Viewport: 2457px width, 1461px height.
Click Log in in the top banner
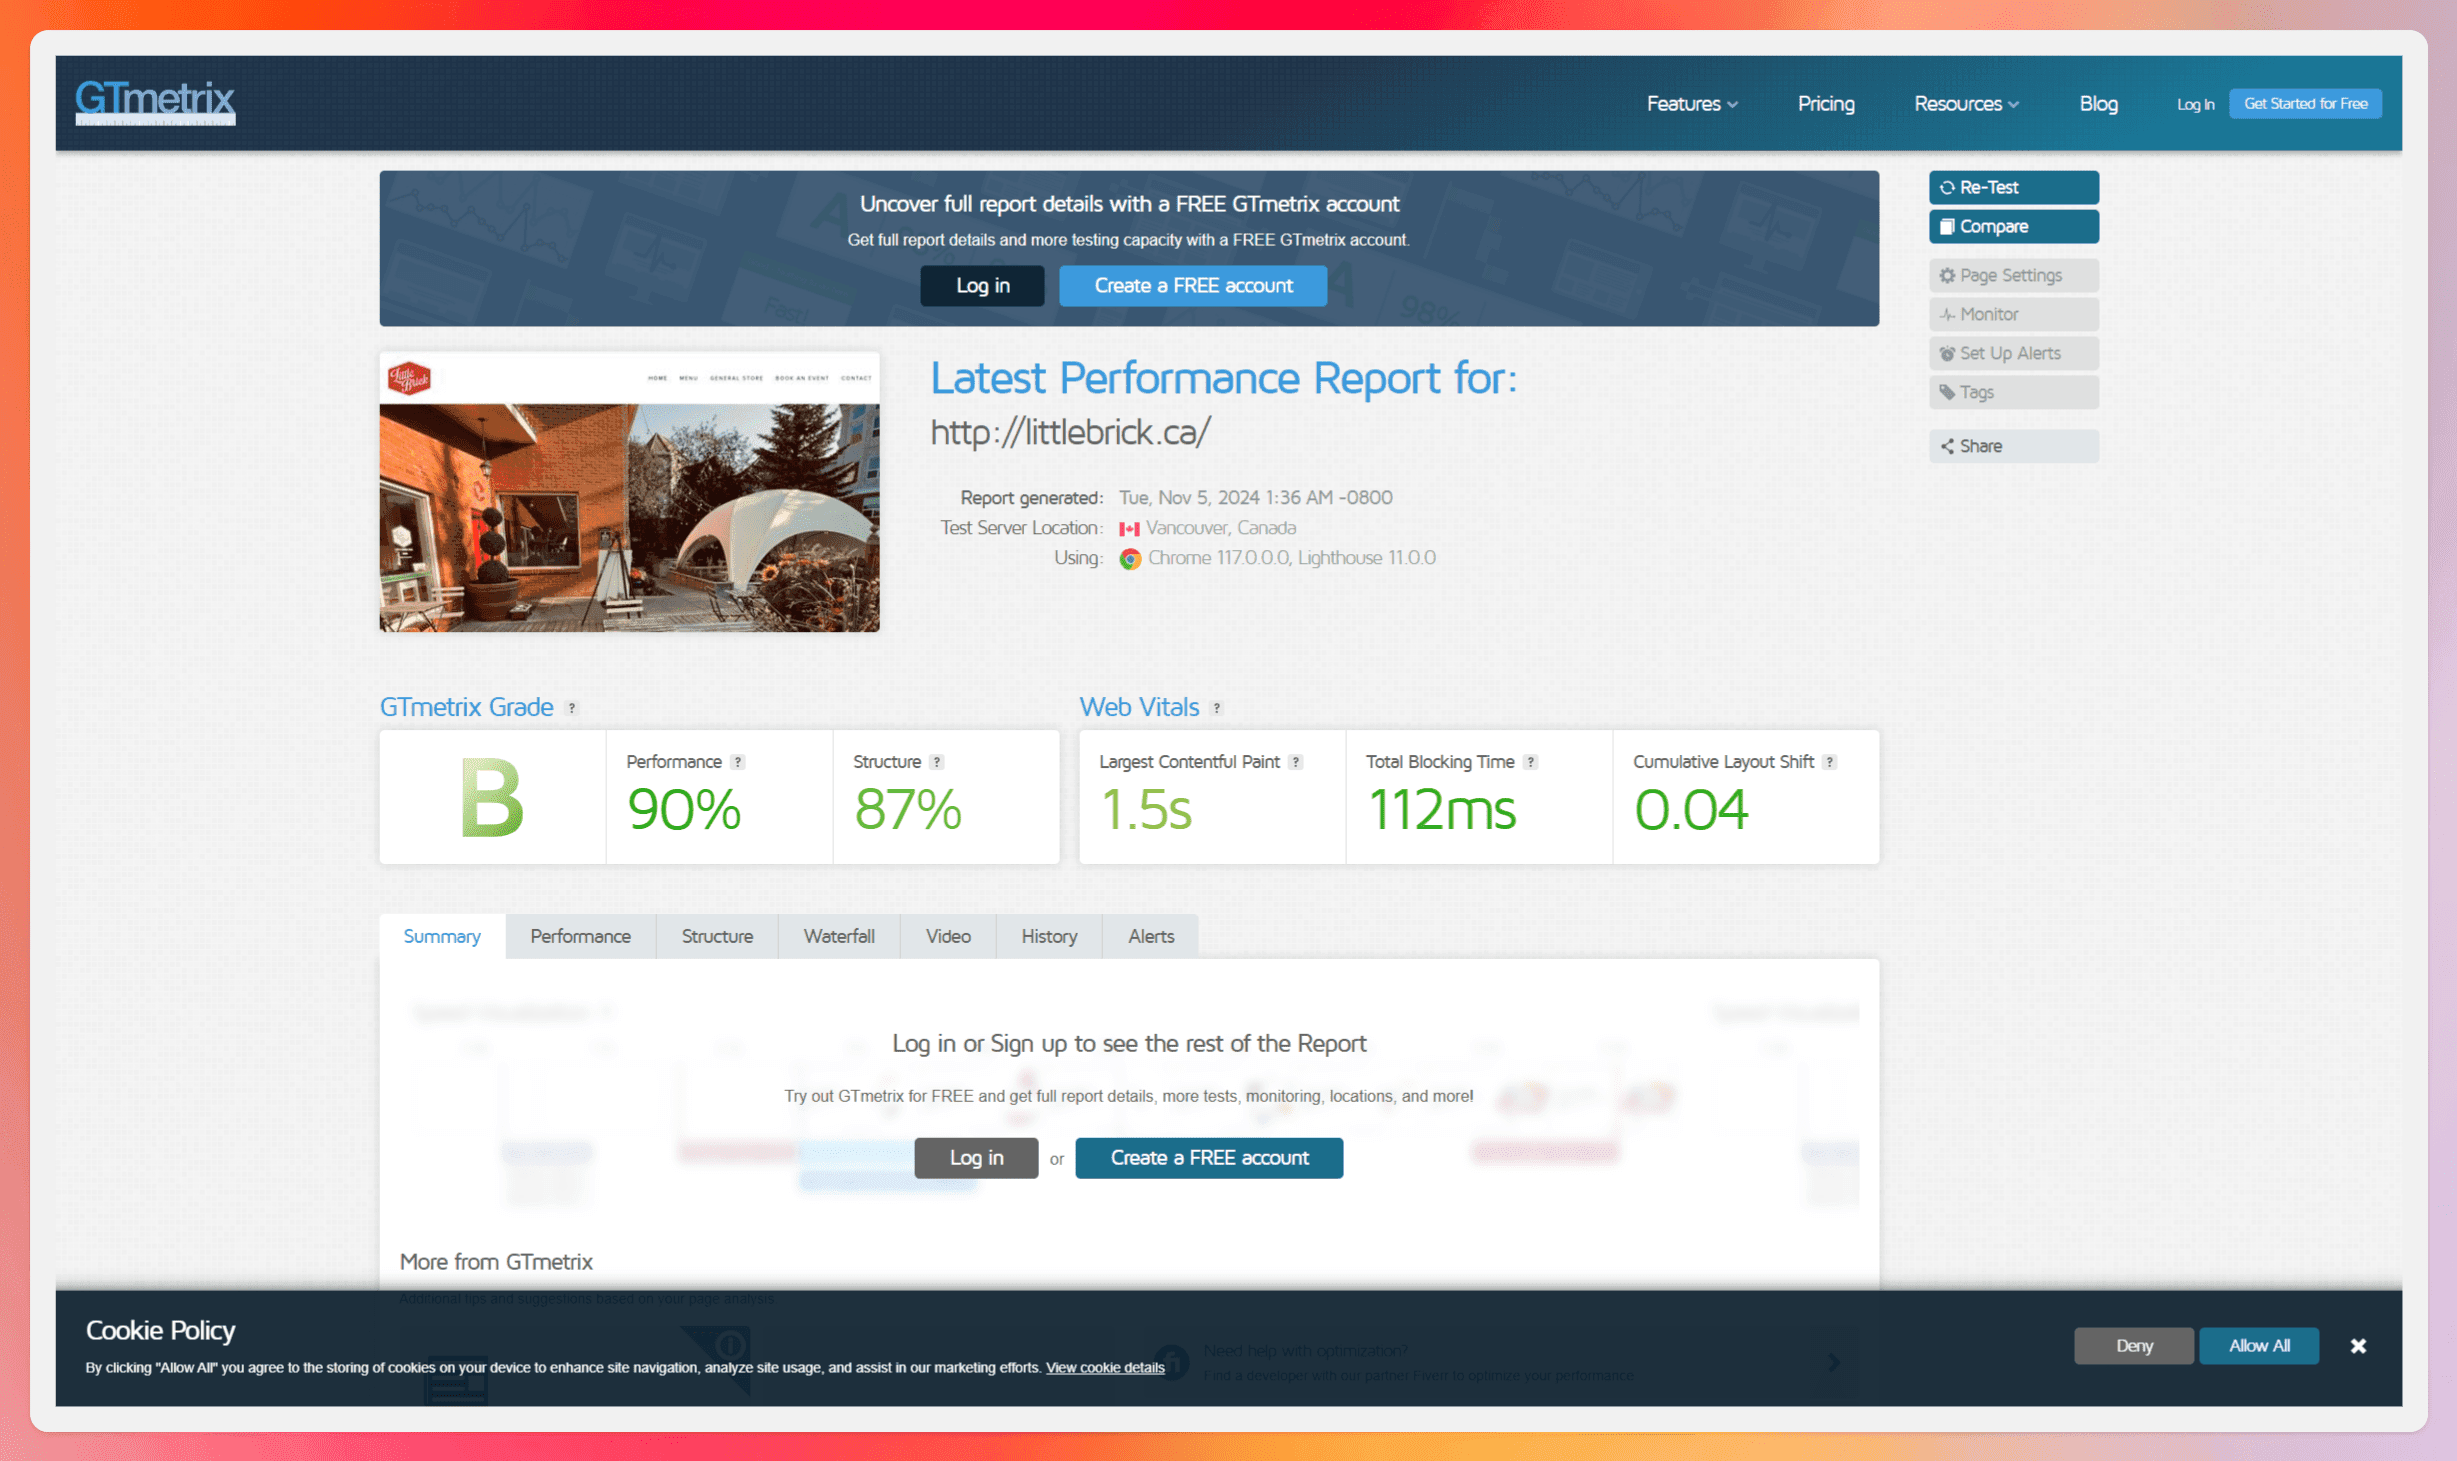pos(982,286)
